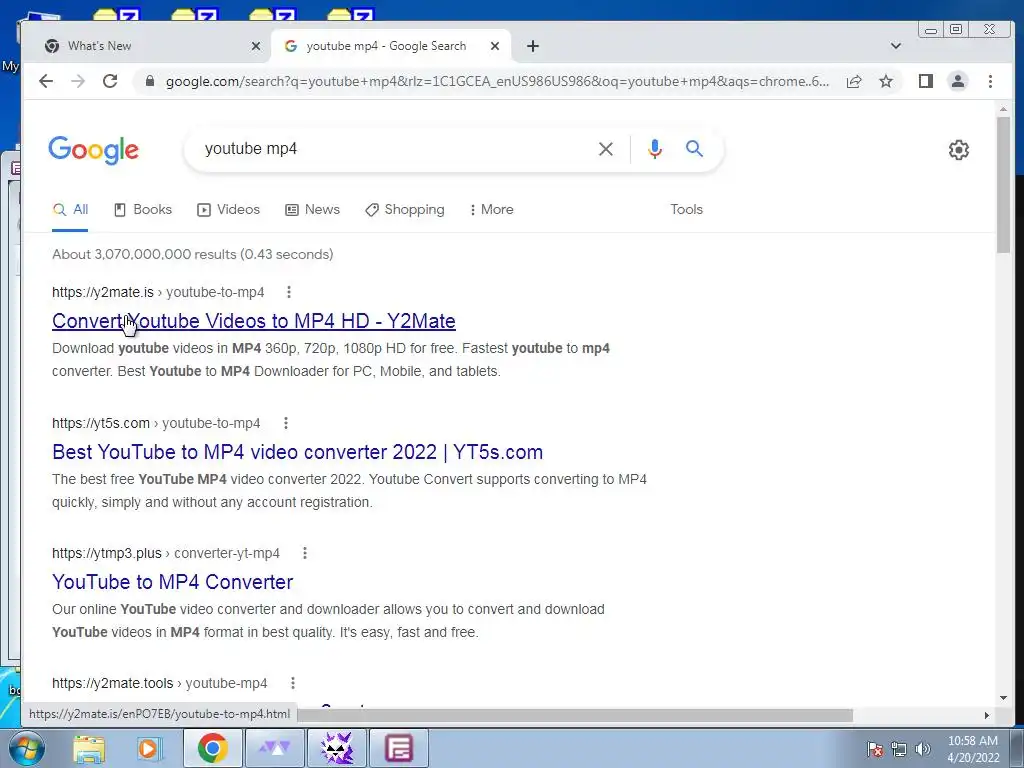Show Videos results
This screenshot has width=1024, height=768.
[229, 210]
